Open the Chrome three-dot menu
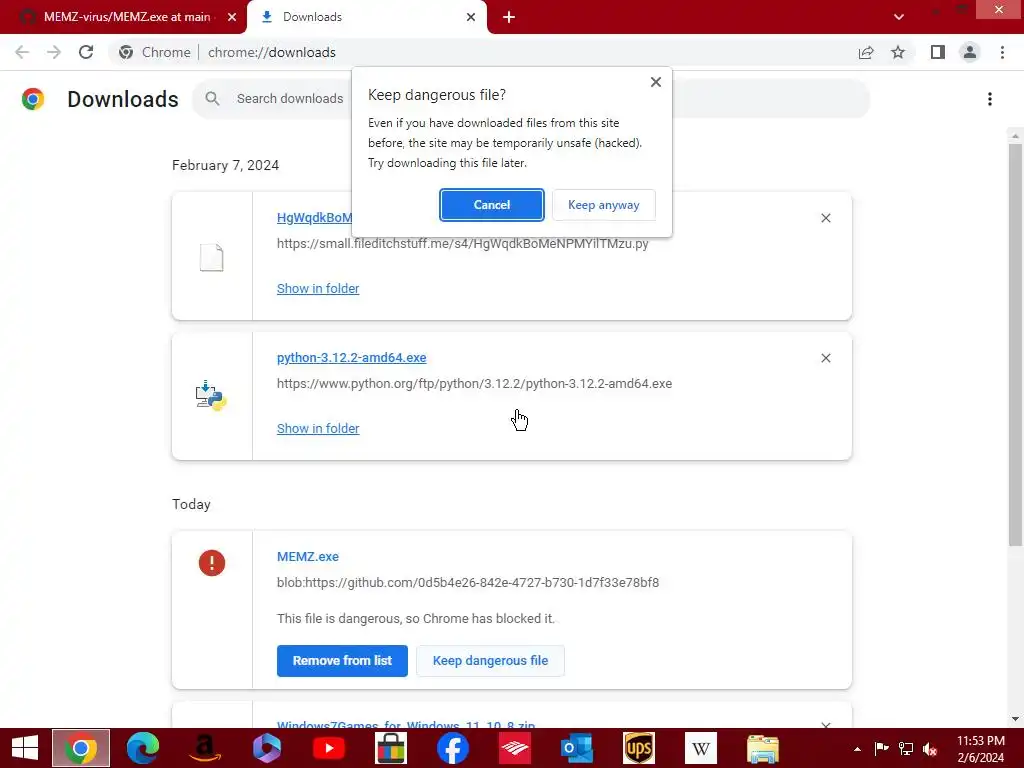The height and width of the screenshot is (768, 1024). coord(1002,52)
